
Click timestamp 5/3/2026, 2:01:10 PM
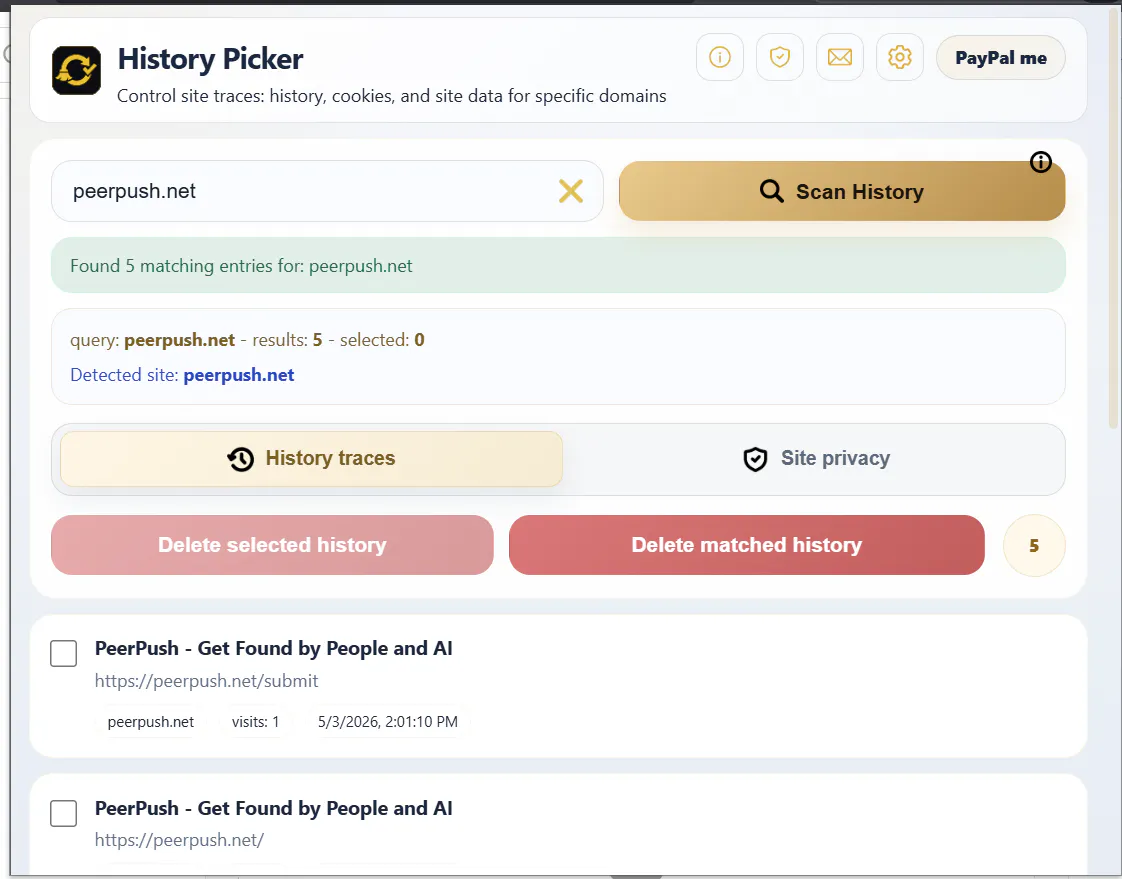(388, 722)
